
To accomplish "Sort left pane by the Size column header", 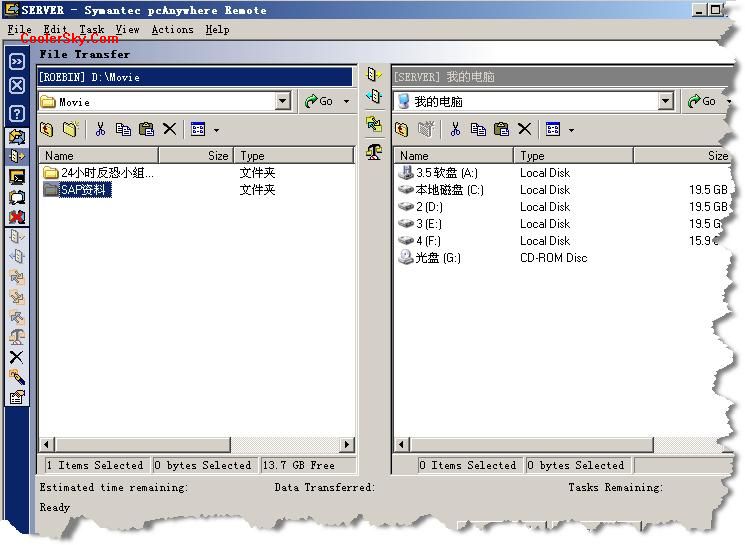I will pos(196,155).
